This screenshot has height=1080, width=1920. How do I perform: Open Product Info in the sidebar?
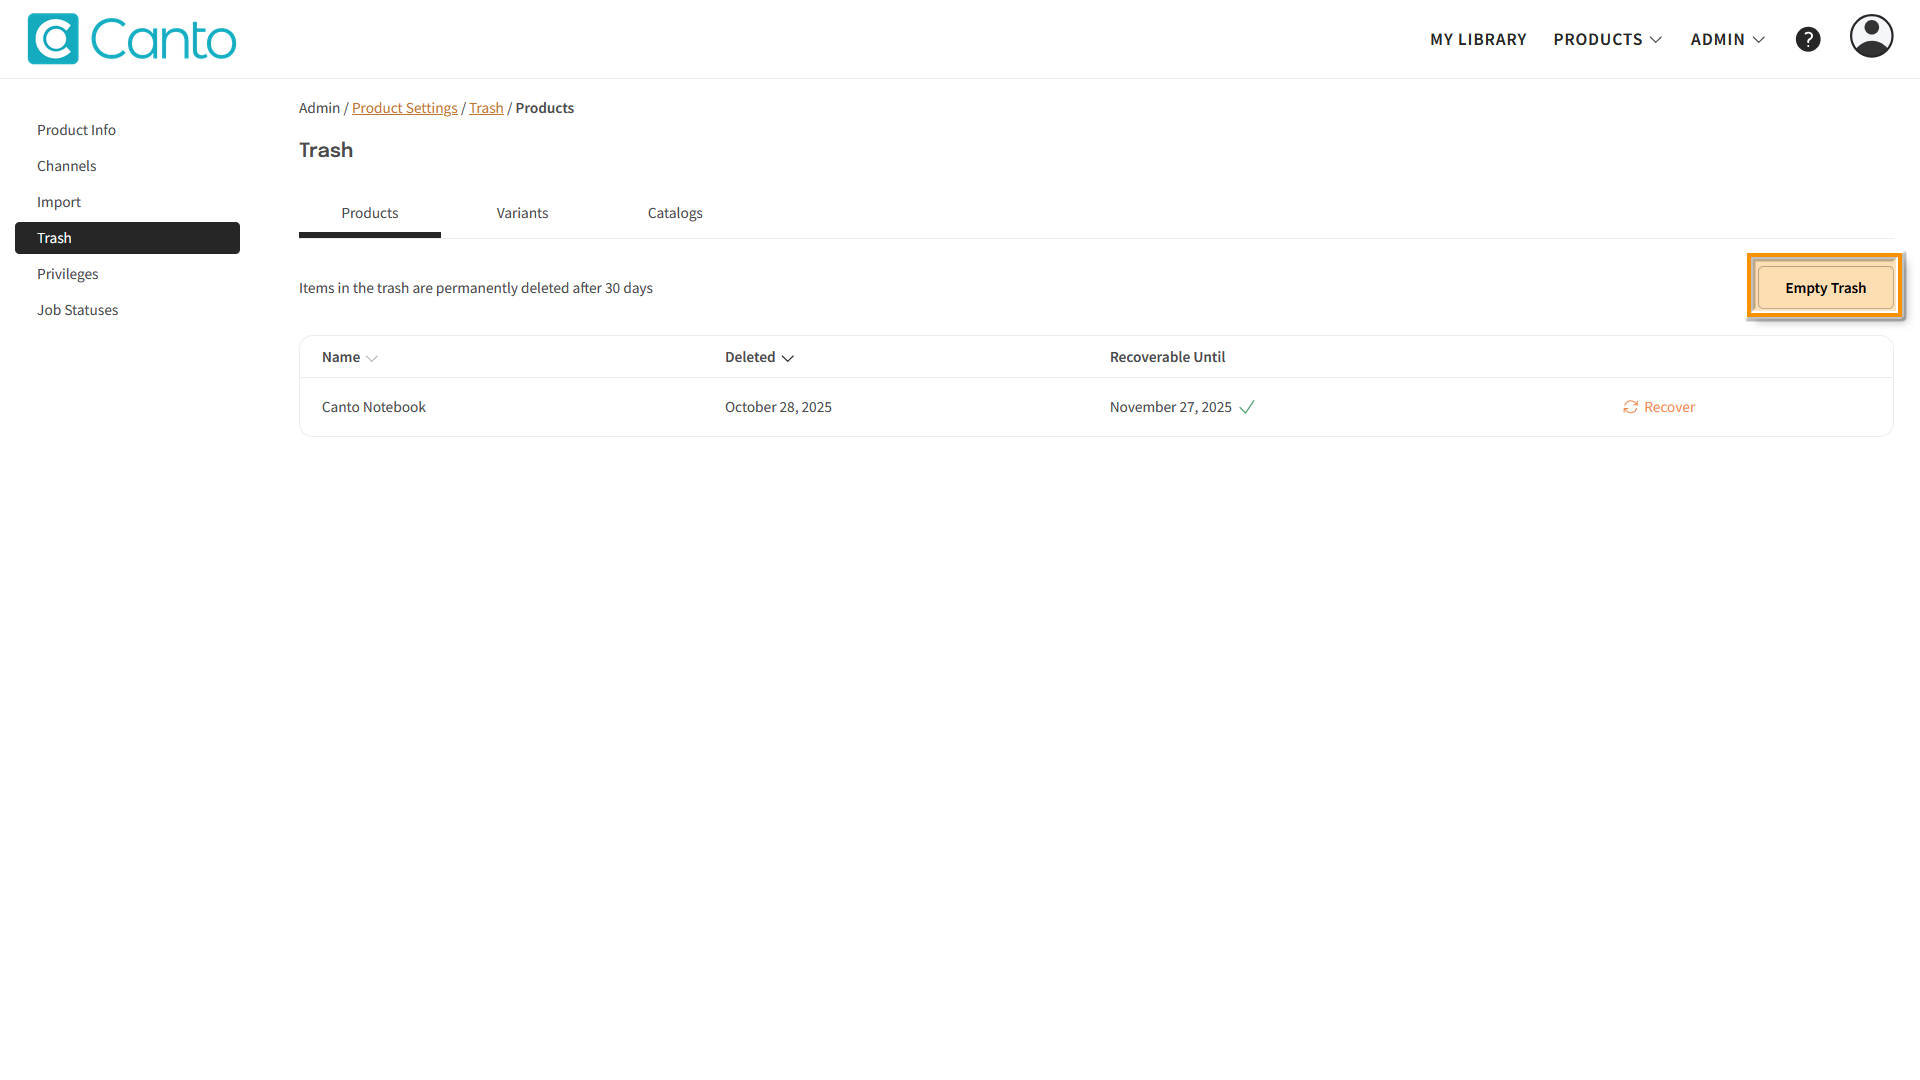coord(127,130)
